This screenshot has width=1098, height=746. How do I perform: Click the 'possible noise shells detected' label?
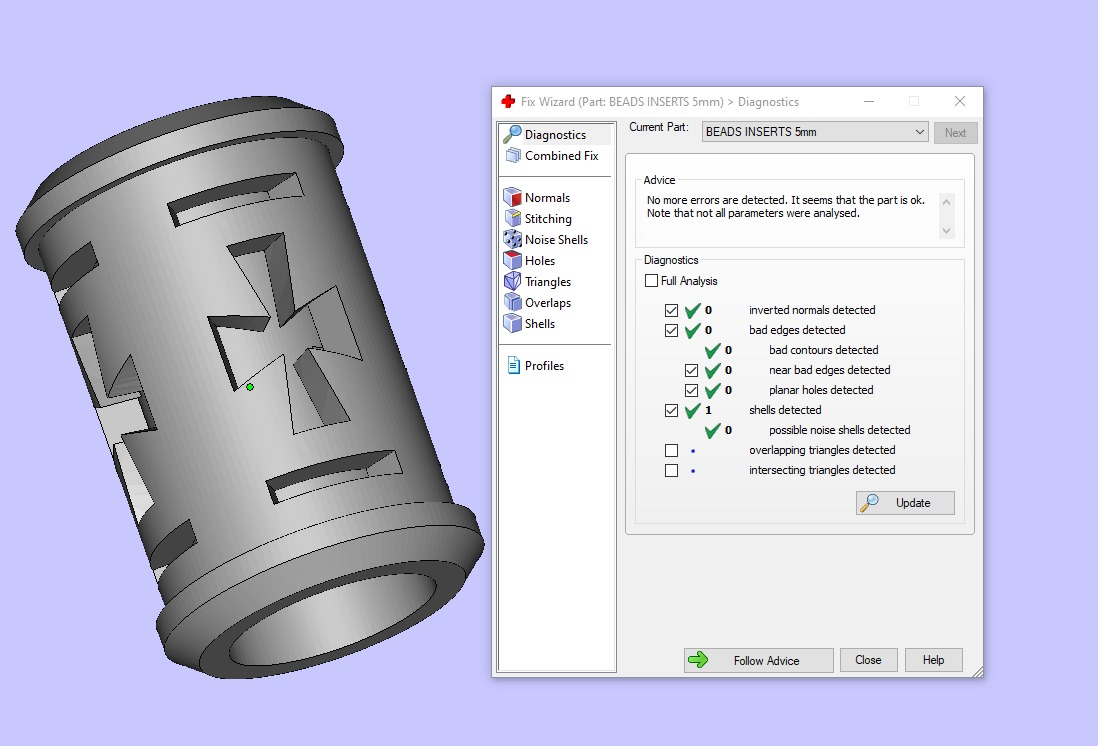(x=840, y=430)
